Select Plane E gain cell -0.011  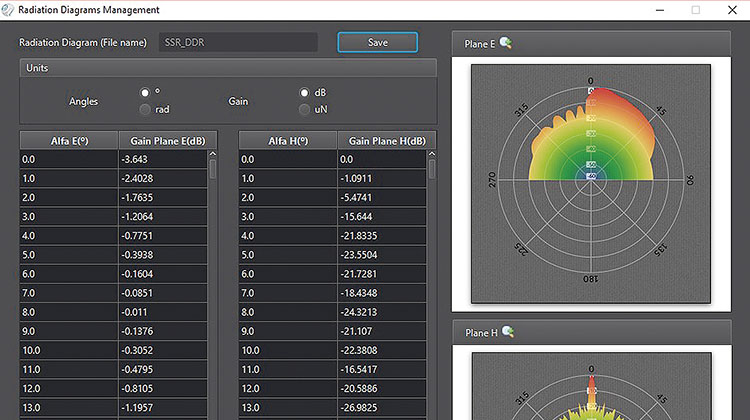163,312
